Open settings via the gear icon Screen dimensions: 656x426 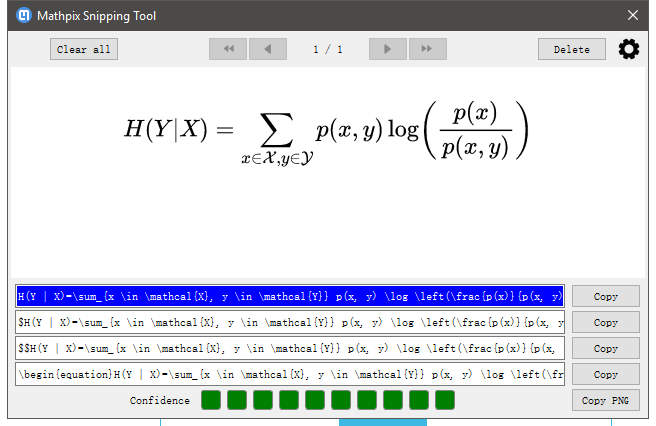(629, 49)
